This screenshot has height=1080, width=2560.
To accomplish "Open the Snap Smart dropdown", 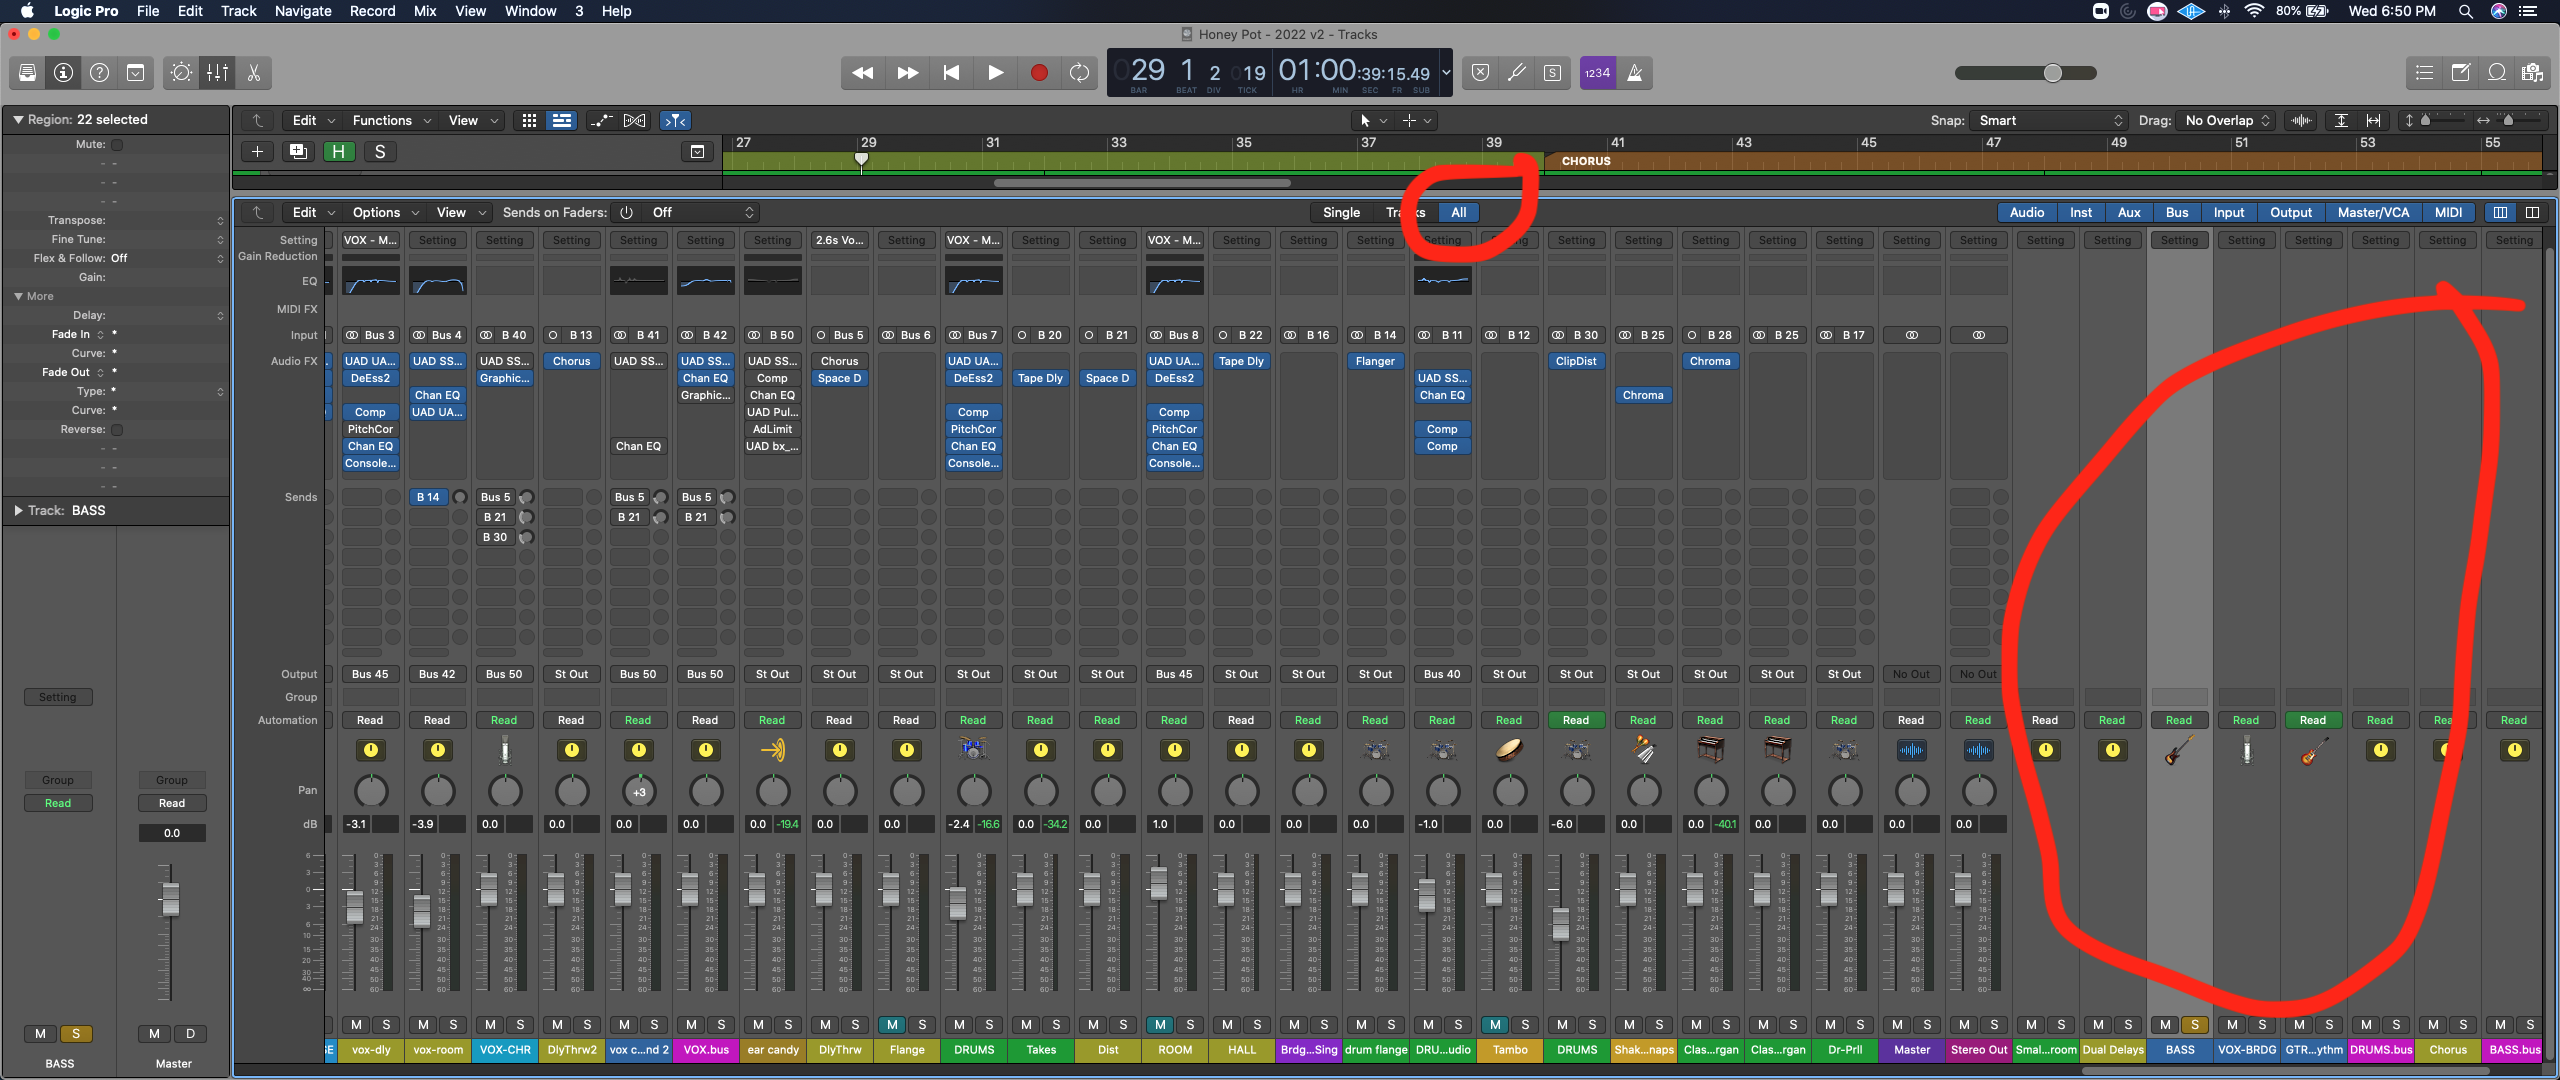I will coord(2049,121).
